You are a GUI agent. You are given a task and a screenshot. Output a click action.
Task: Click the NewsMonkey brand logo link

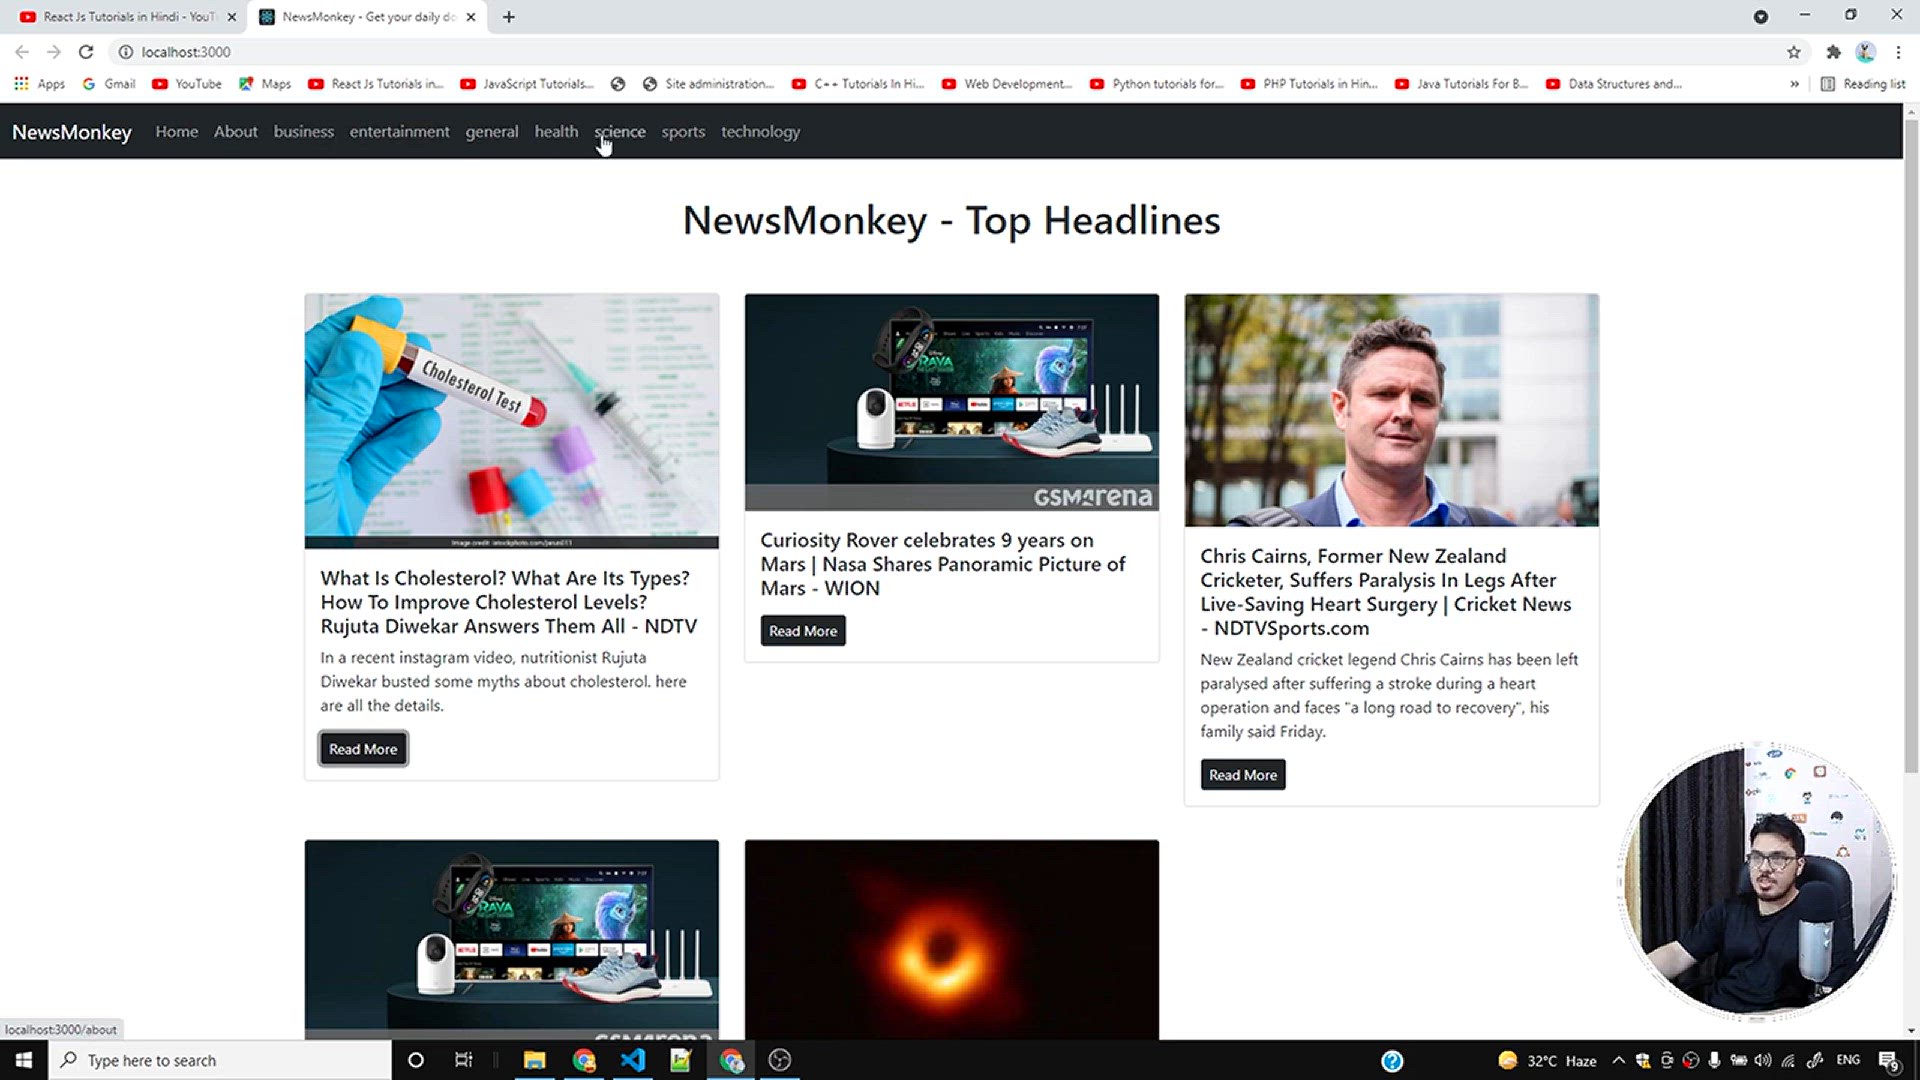72,132
